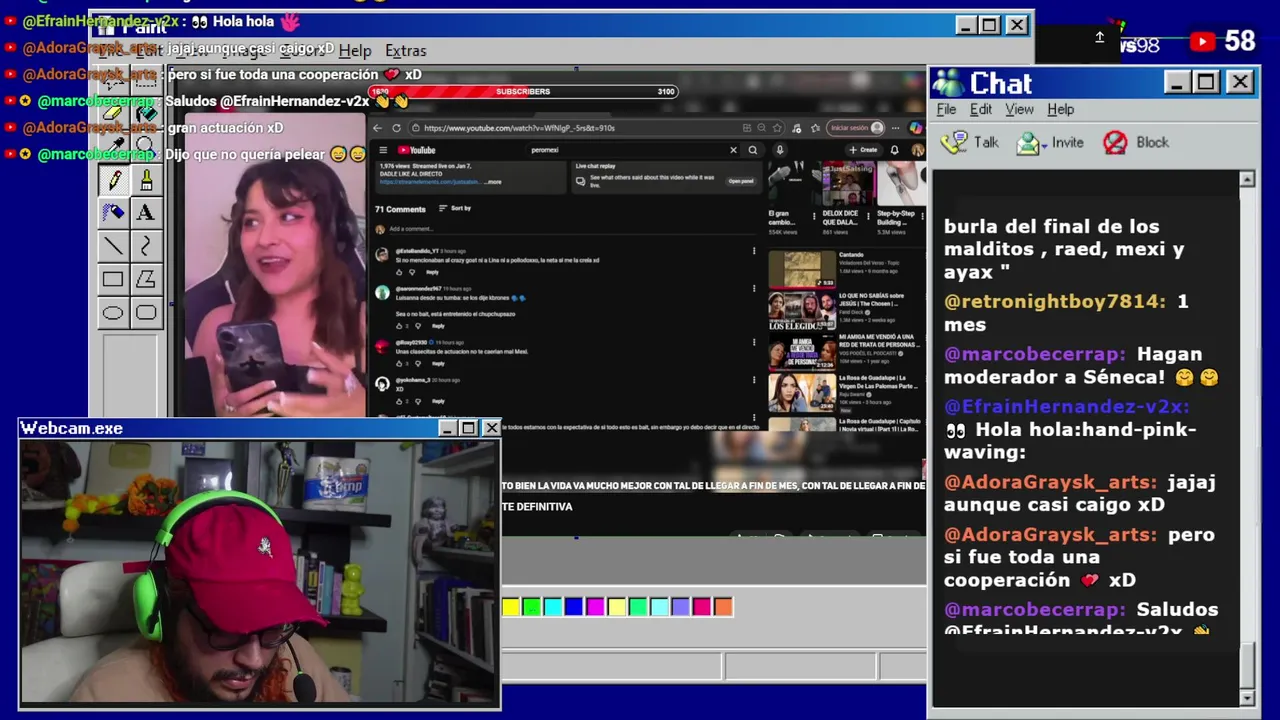
Task: Click @retronightboy7814 username in Chat window
Action: 1055,301
